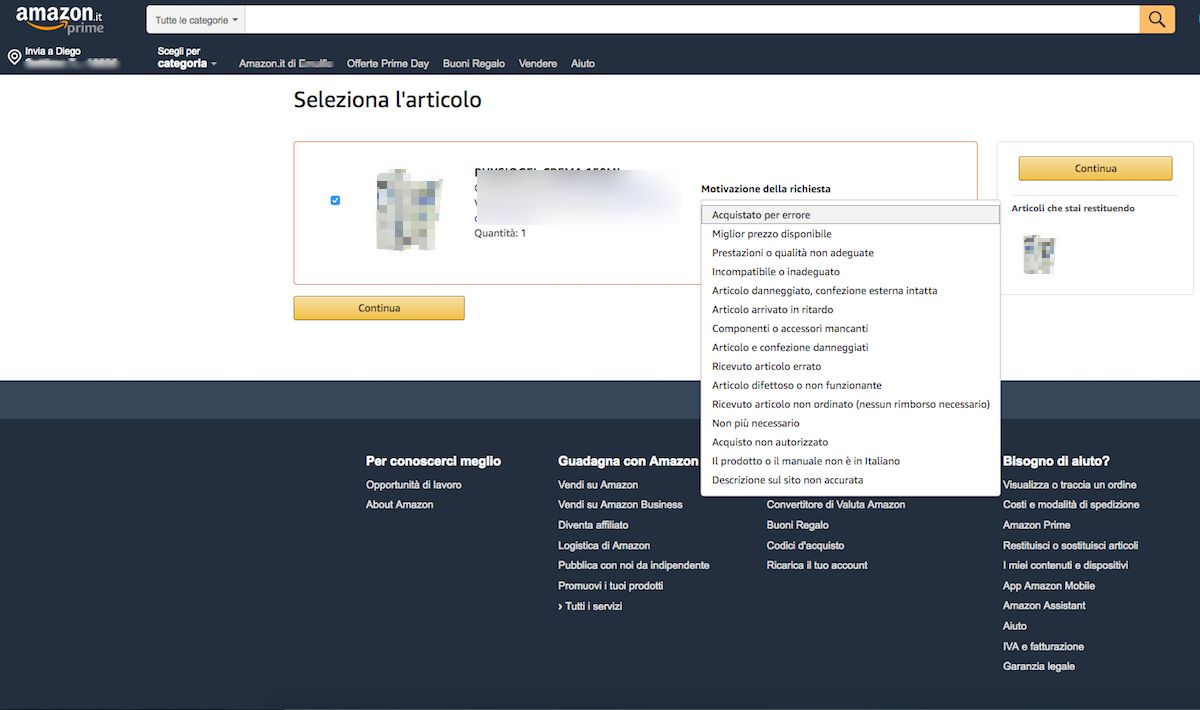This screenshot has height=710, width=1200.
Task: Pick 'Ricevuto articolo errato' from list
Action: pyautogui.click(x=766, y=367)
